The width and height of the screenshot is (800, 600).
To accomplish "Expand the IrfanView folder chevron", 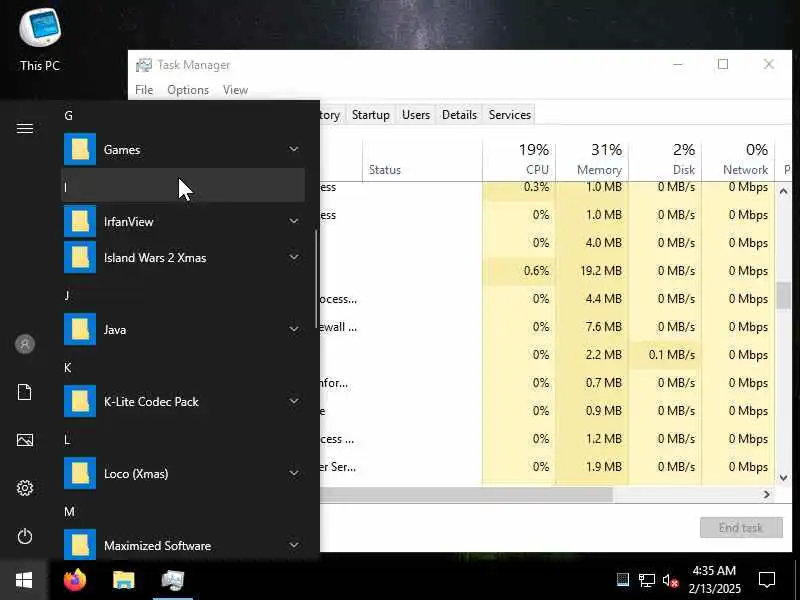I will (294, 221).
